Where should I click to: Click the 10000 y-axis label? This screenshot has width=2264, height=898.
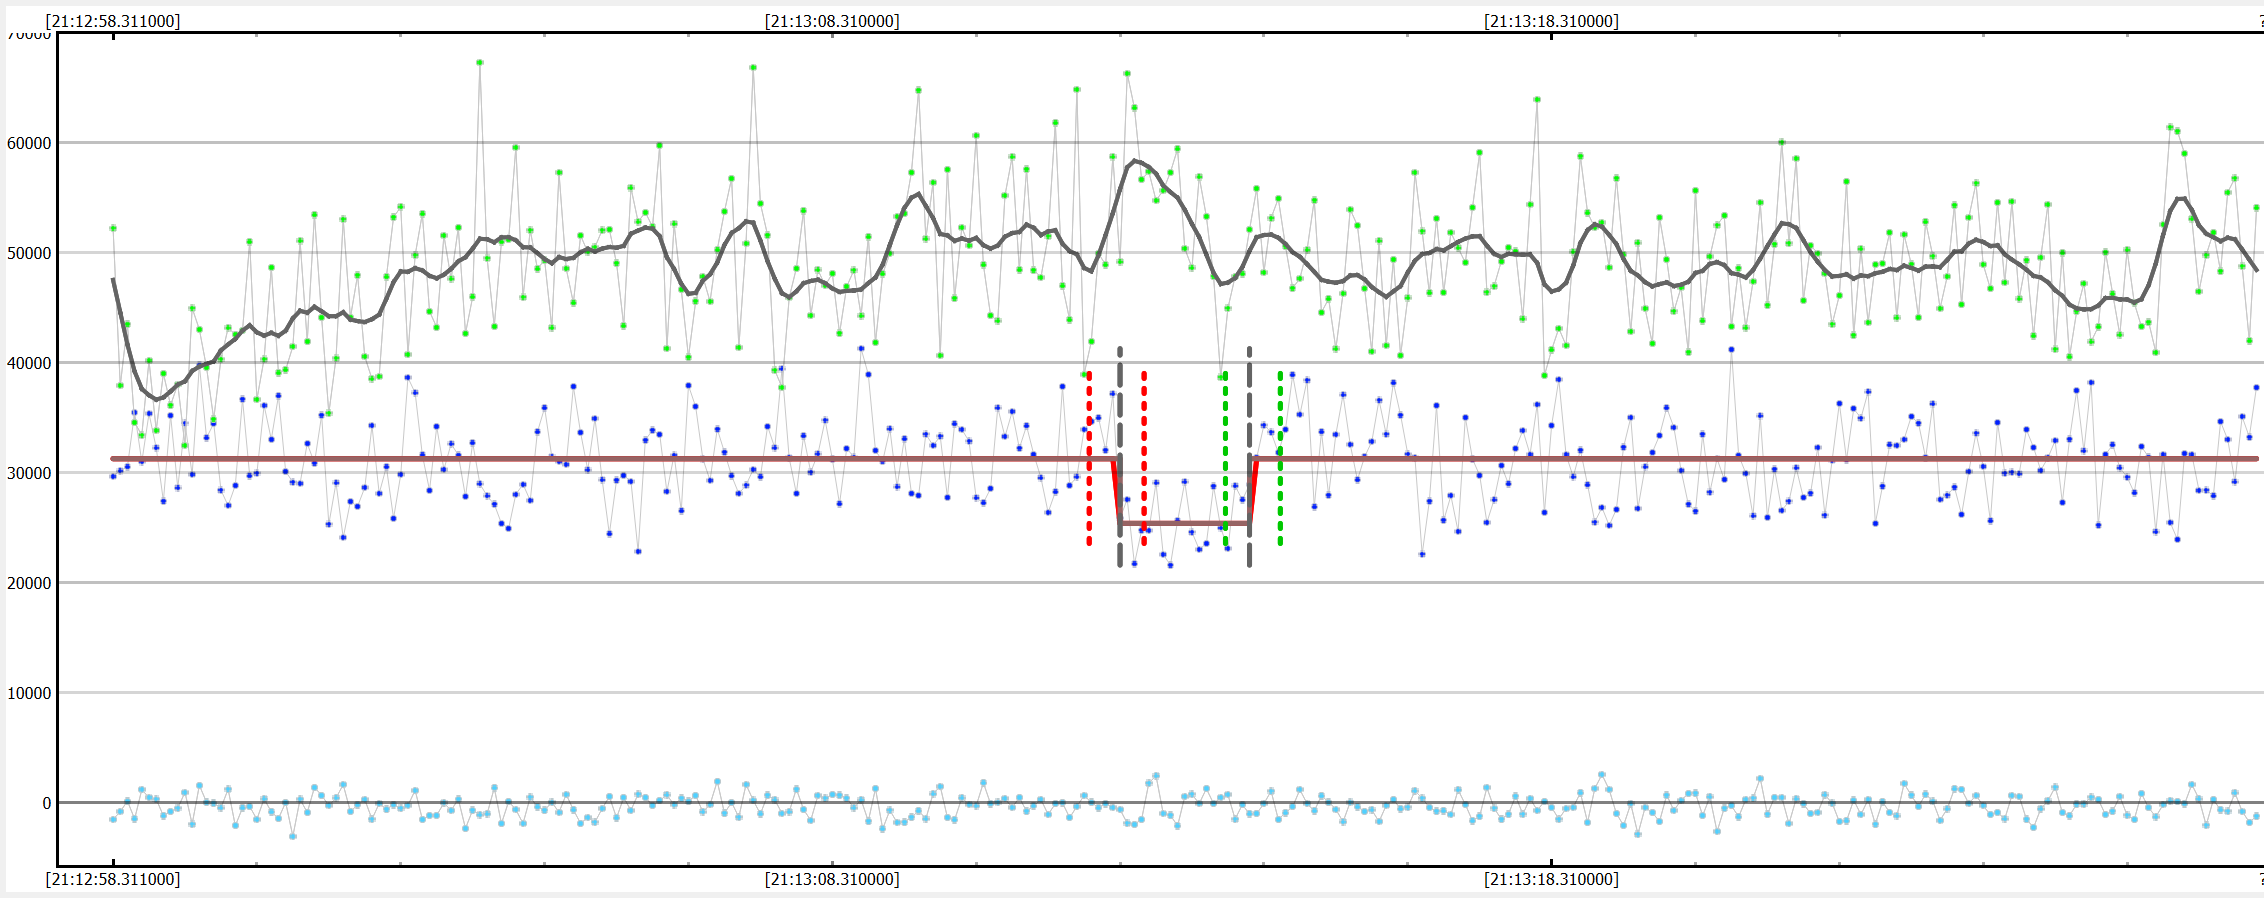29,693
